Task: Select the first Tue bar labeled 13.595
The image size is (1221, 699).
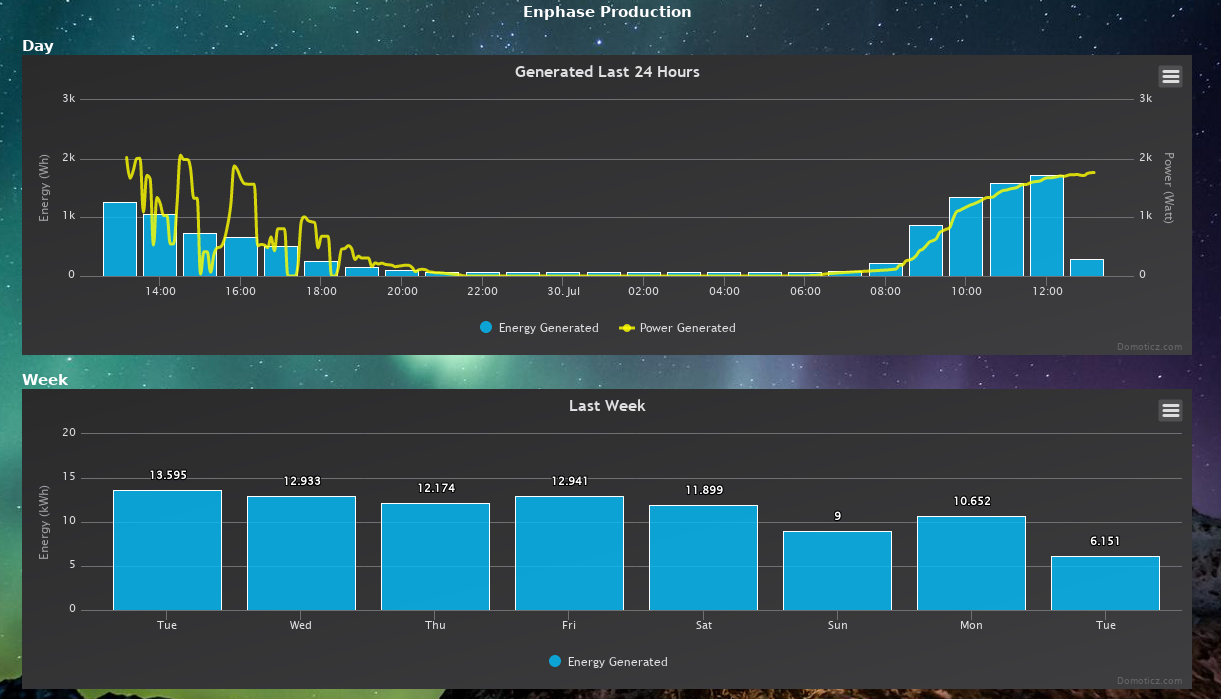Action: click(x=167, y=550)
